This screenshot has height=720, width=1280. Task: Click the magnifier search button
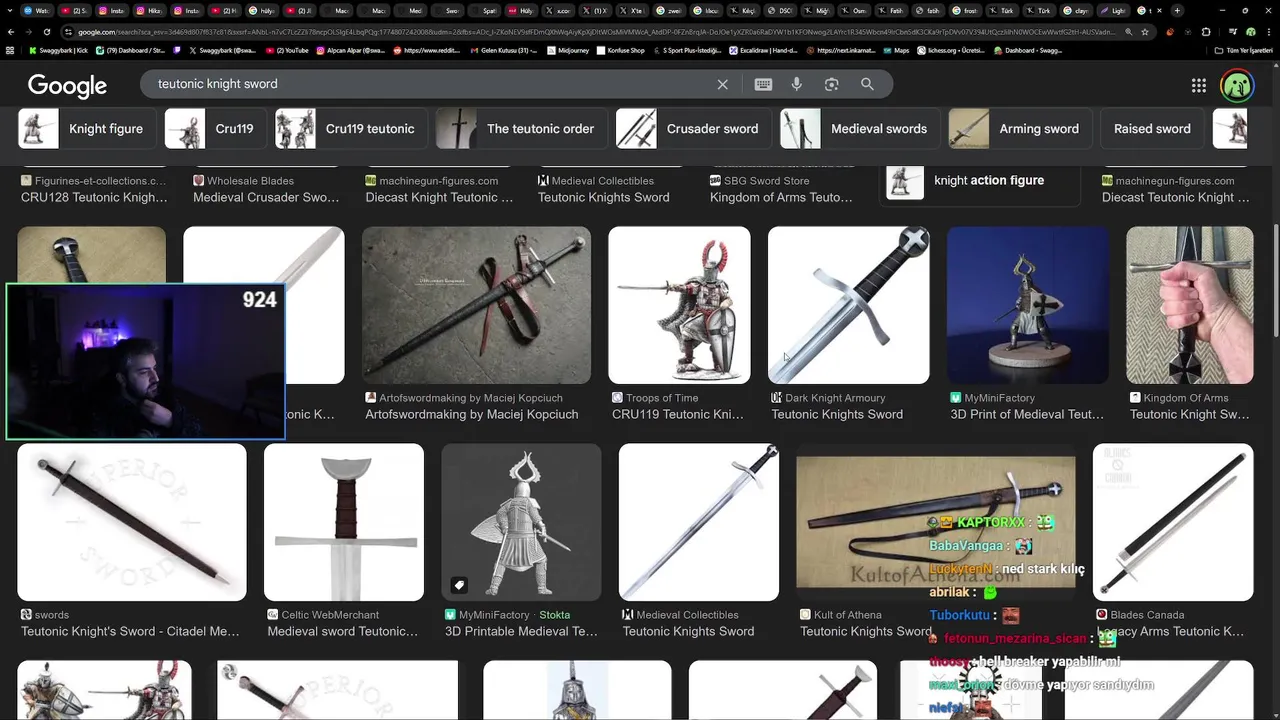(x=867, y=85)
